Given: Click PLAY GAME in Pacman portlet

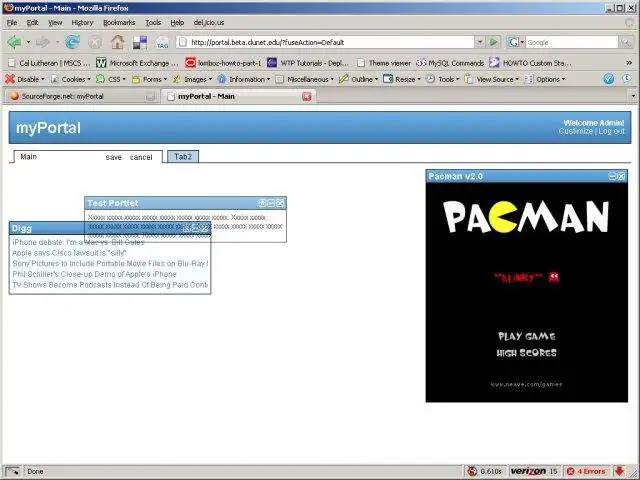Looking at the screenshot, I should pos(527,336).
